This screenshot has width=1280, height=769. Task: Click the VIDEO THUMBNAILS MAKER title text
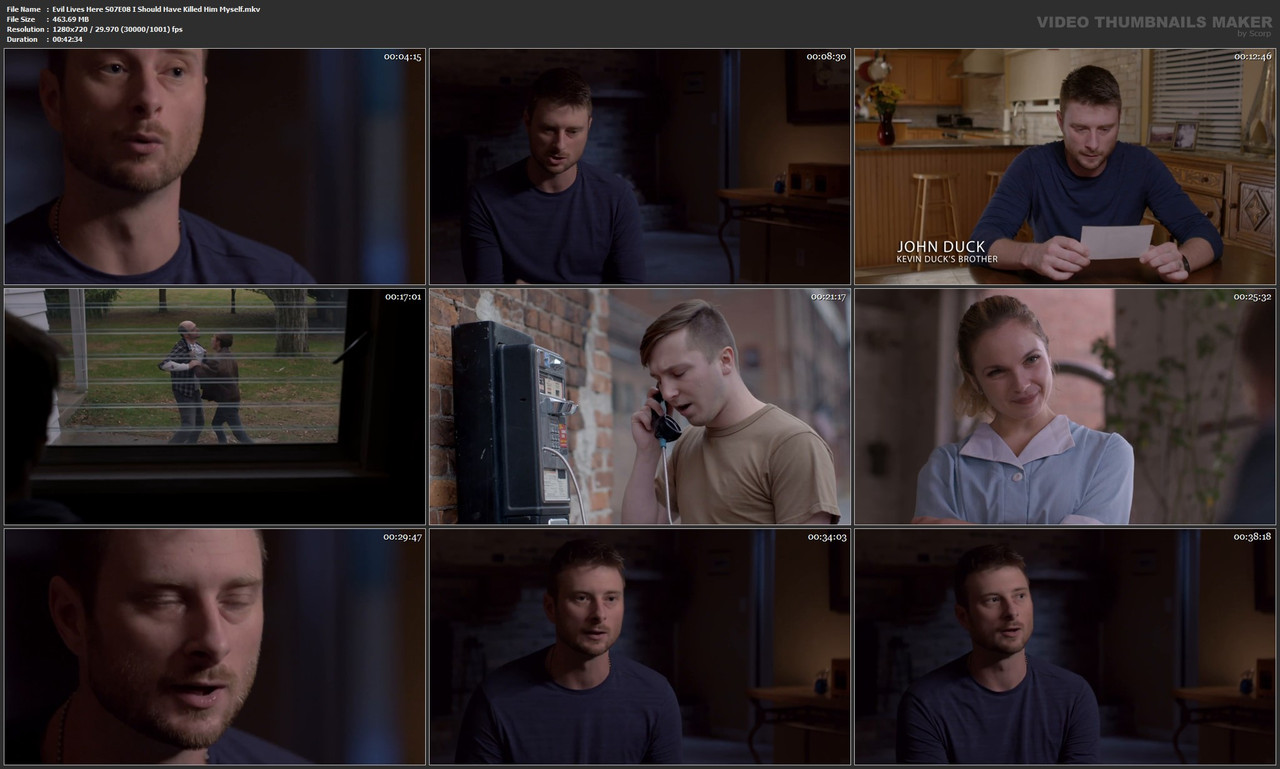1154,22
